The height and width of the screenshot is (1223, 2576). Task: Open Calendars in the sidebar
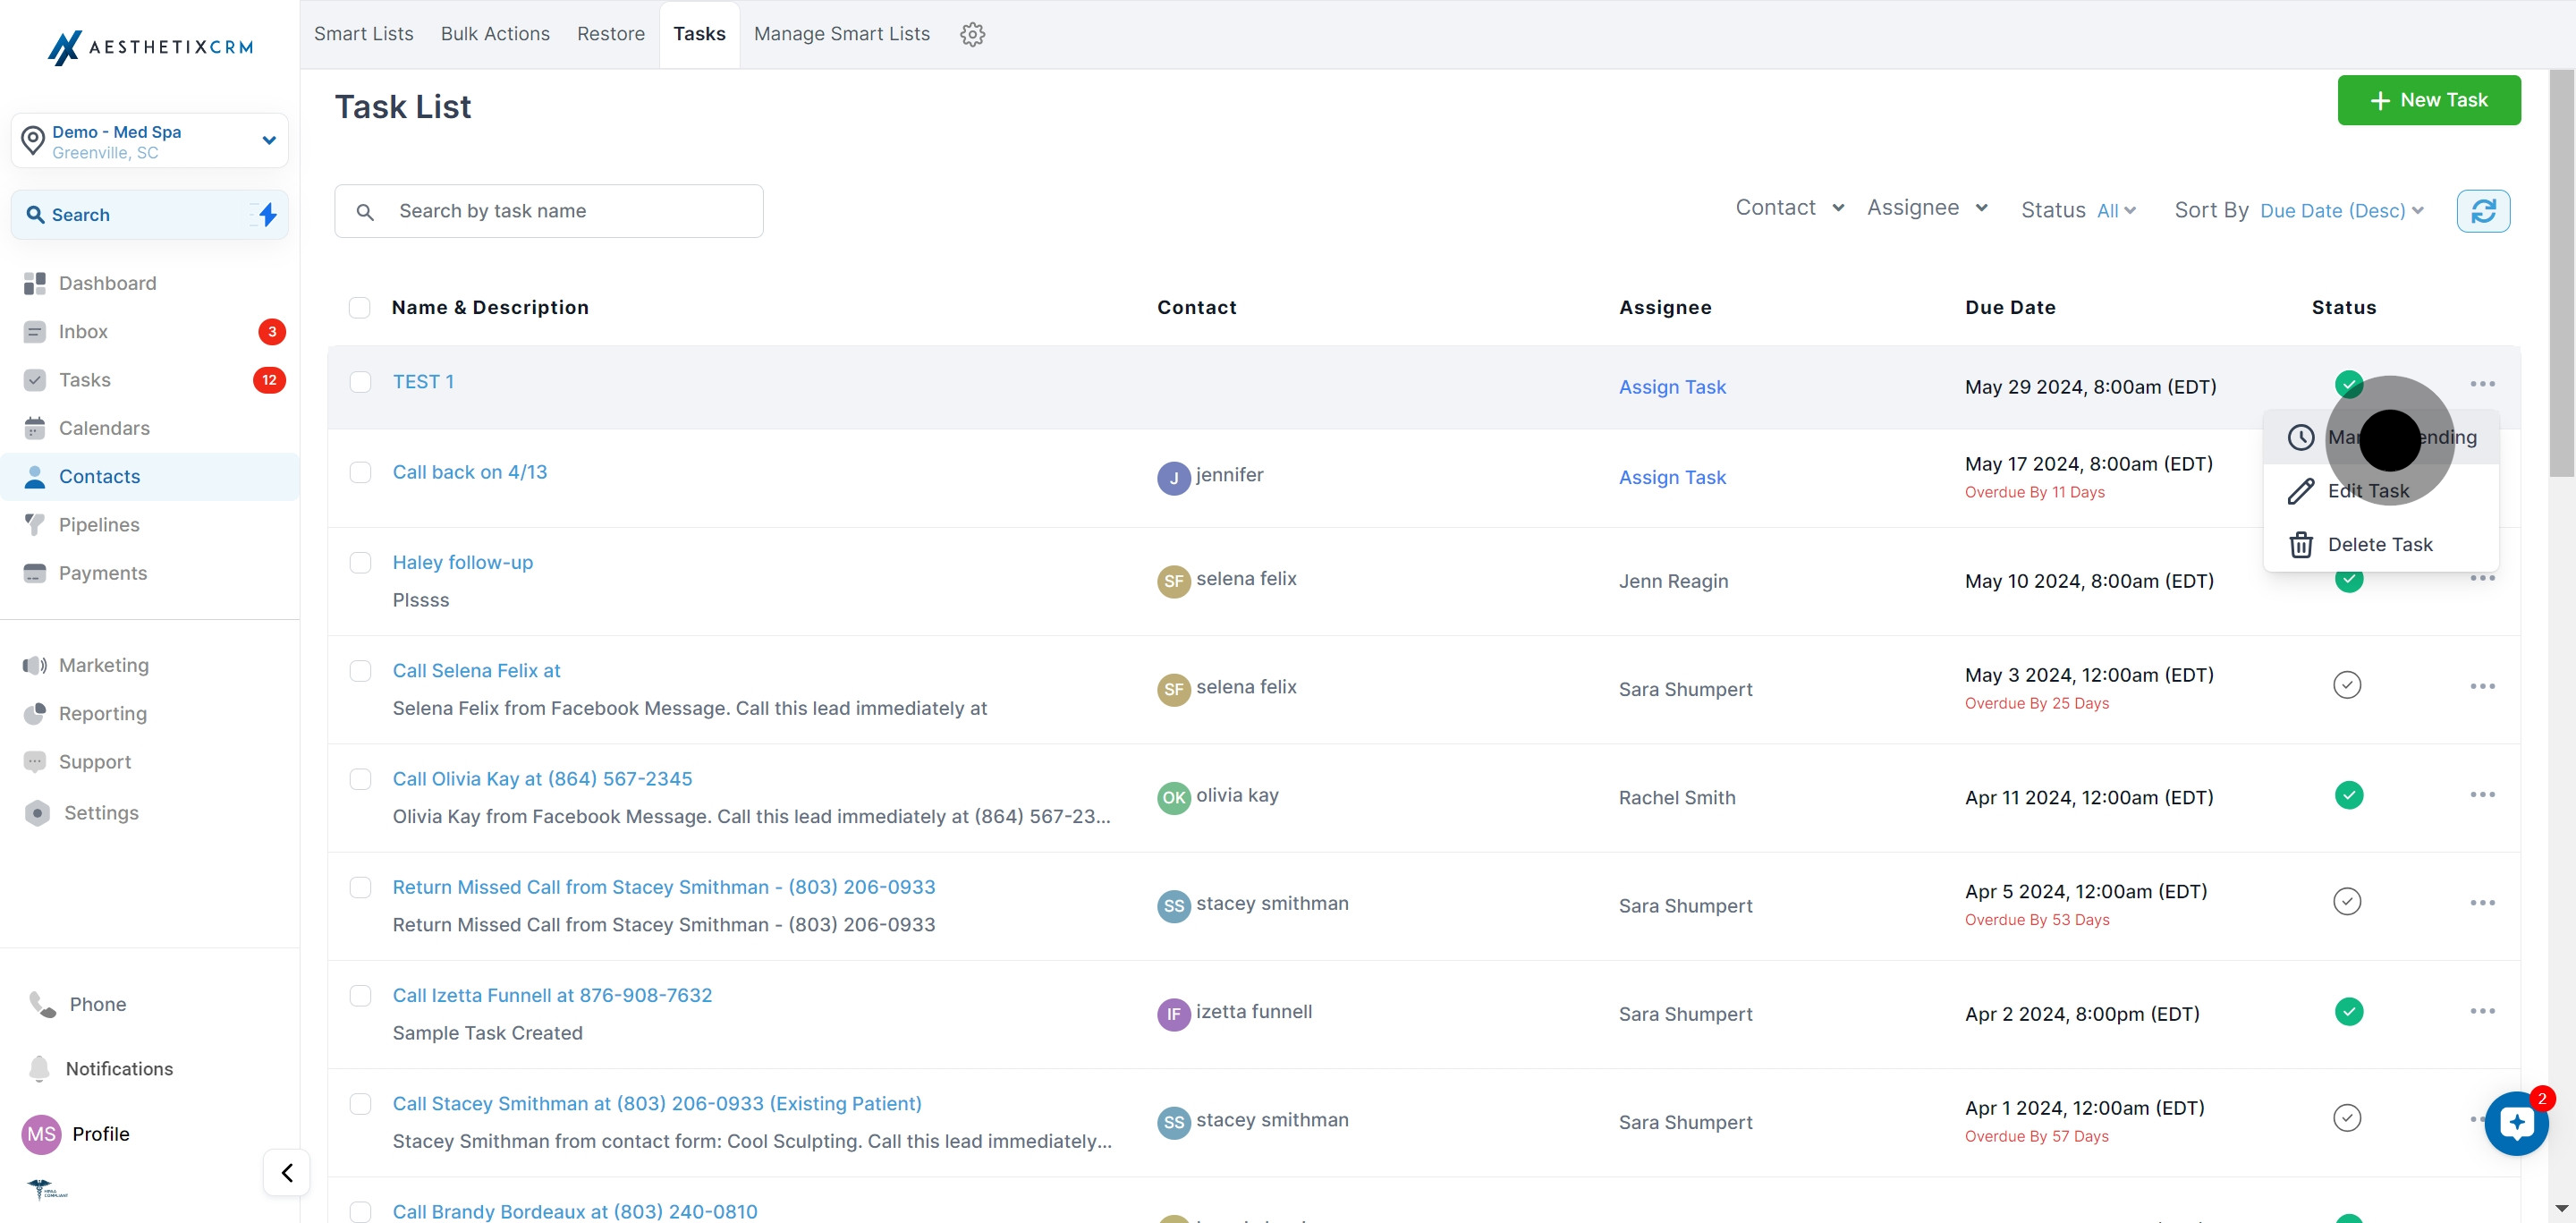point(104,428)
